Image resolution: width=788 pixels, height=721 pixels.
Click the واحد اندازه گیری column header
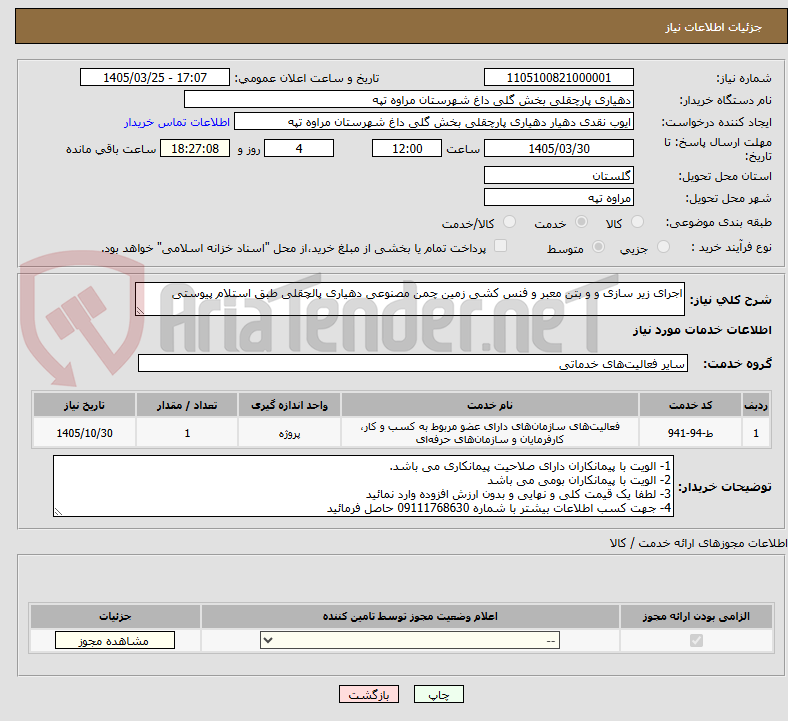(289, 405)
